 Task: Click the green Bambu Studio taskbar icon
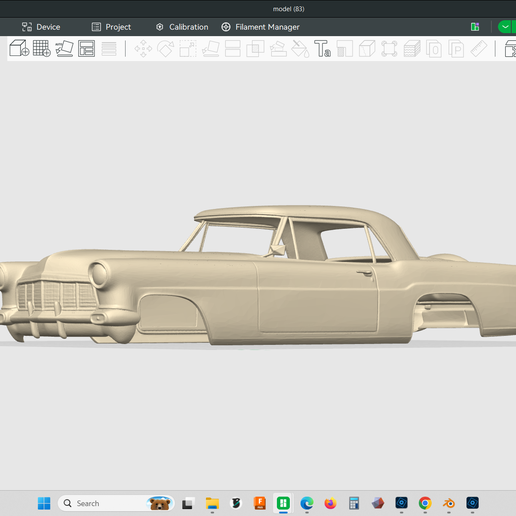pyautogui.click(x=283, y=503)
